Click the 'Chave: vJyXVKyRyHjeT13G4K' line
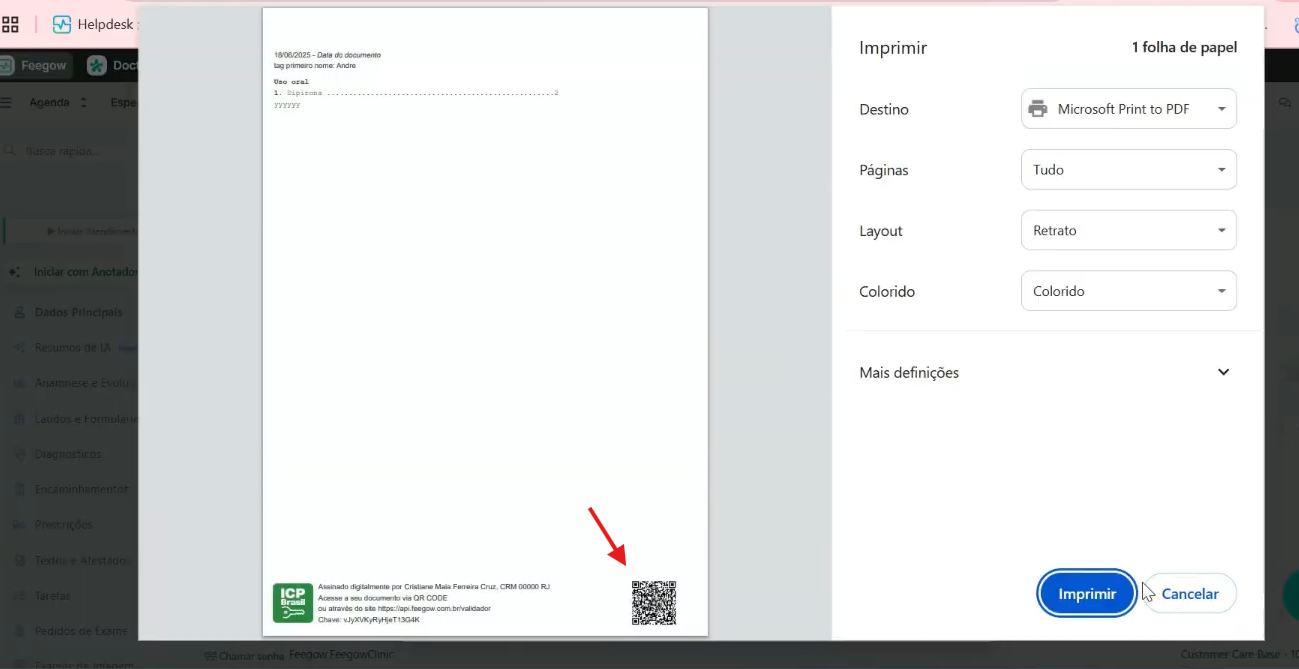 point(368,620)
